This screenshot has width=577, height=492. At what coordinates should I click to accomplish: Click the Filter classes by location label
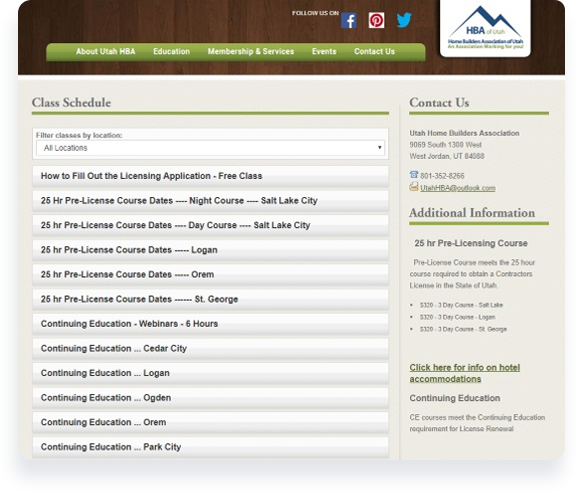[79, 135]
